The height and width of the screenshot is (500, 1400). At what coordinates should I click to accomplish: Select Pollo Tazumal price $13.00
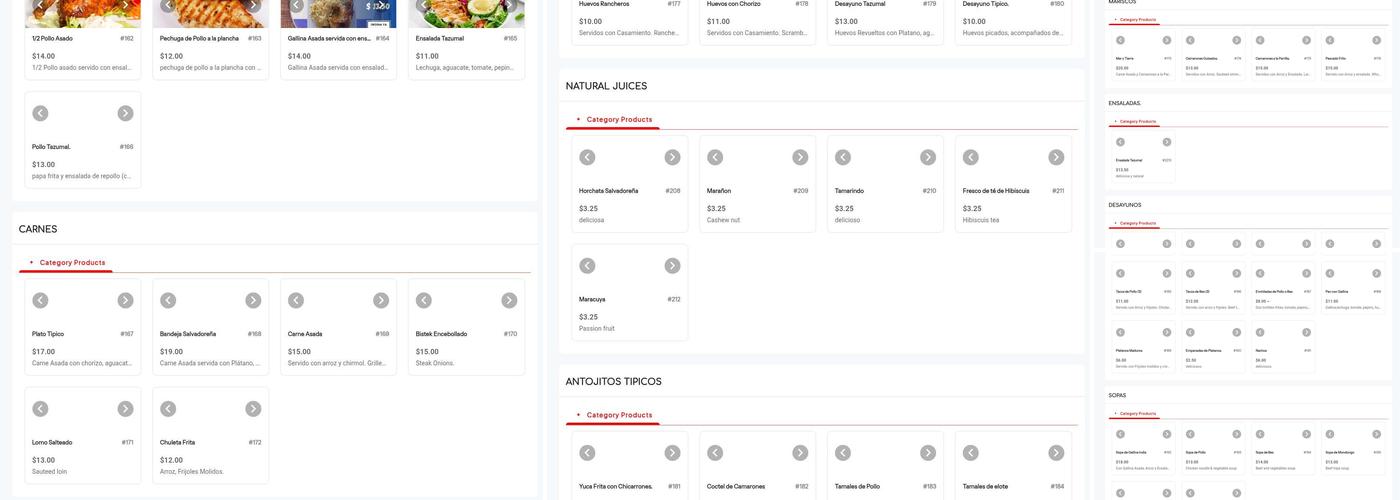click(43, 164)
